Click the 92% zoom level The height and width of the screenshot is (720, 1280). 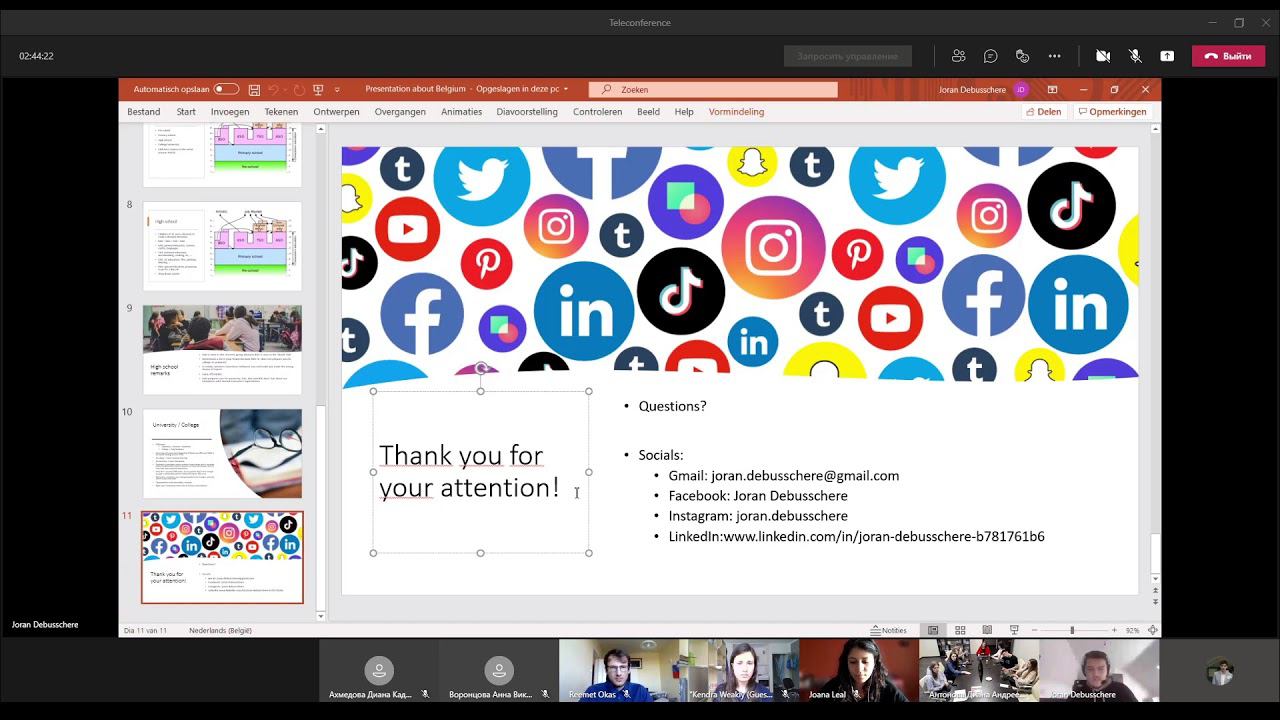(x=1133, y=630)
